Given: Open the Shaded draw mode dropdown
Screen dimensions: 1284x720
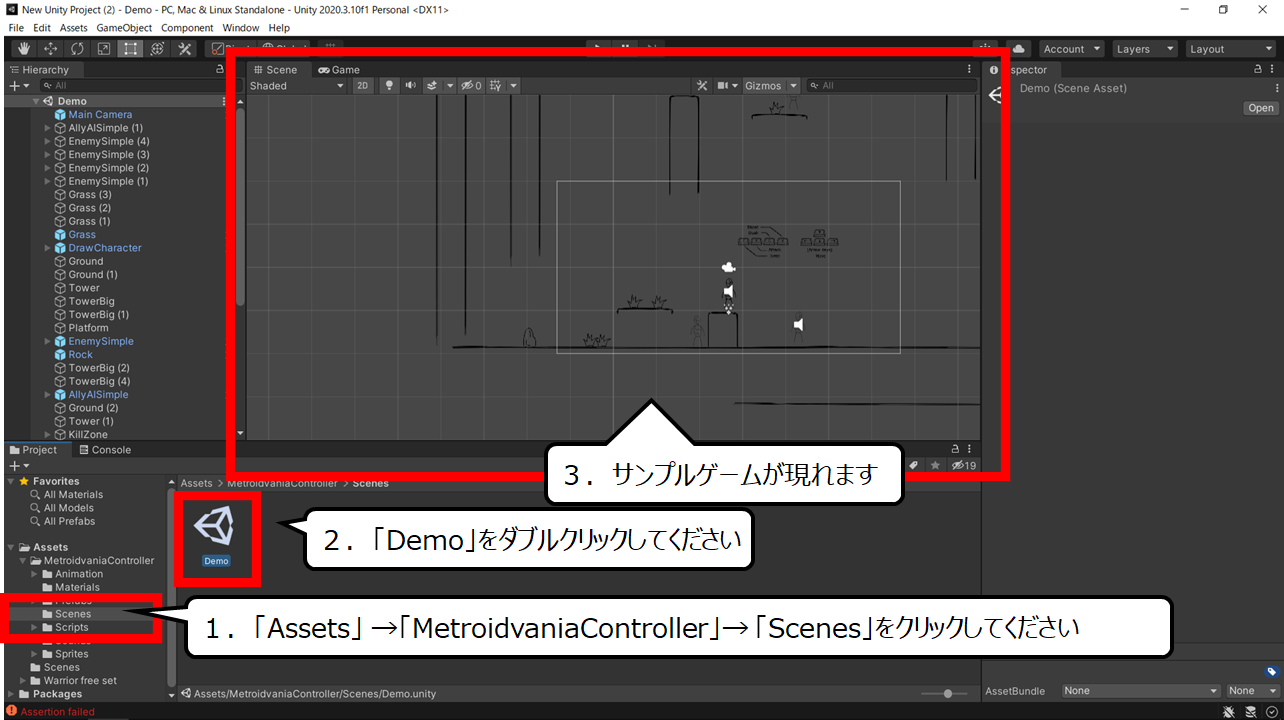Looking at the screenshot, I should pyautogui.click(x=297, y=86).
